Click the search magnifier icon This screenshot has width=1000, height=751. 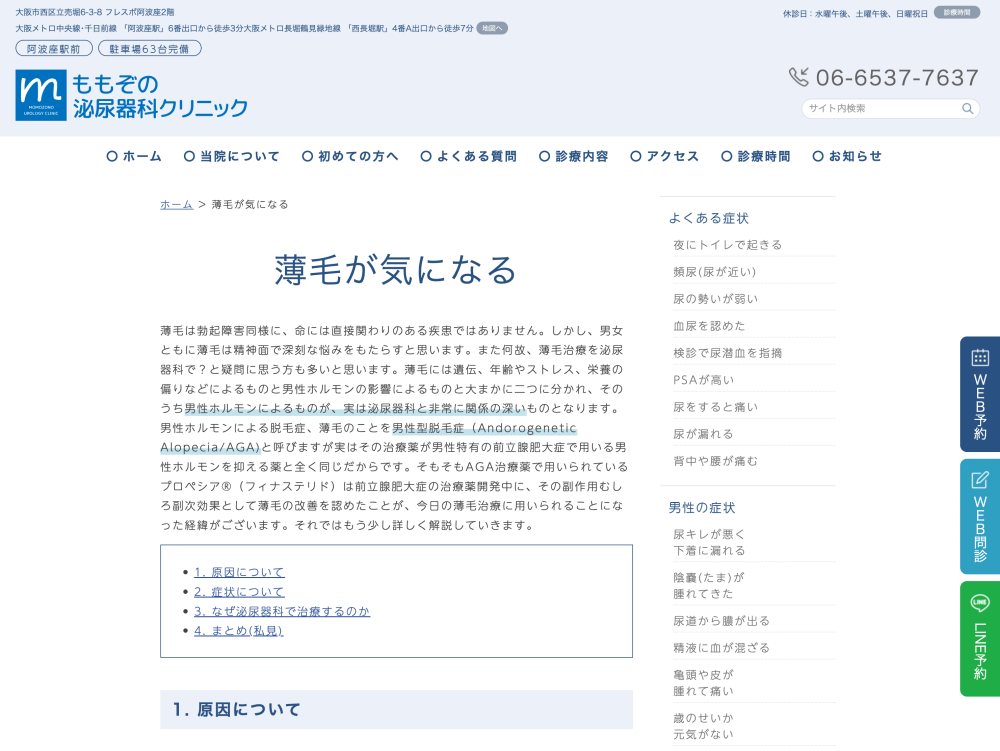coord(967,109)
